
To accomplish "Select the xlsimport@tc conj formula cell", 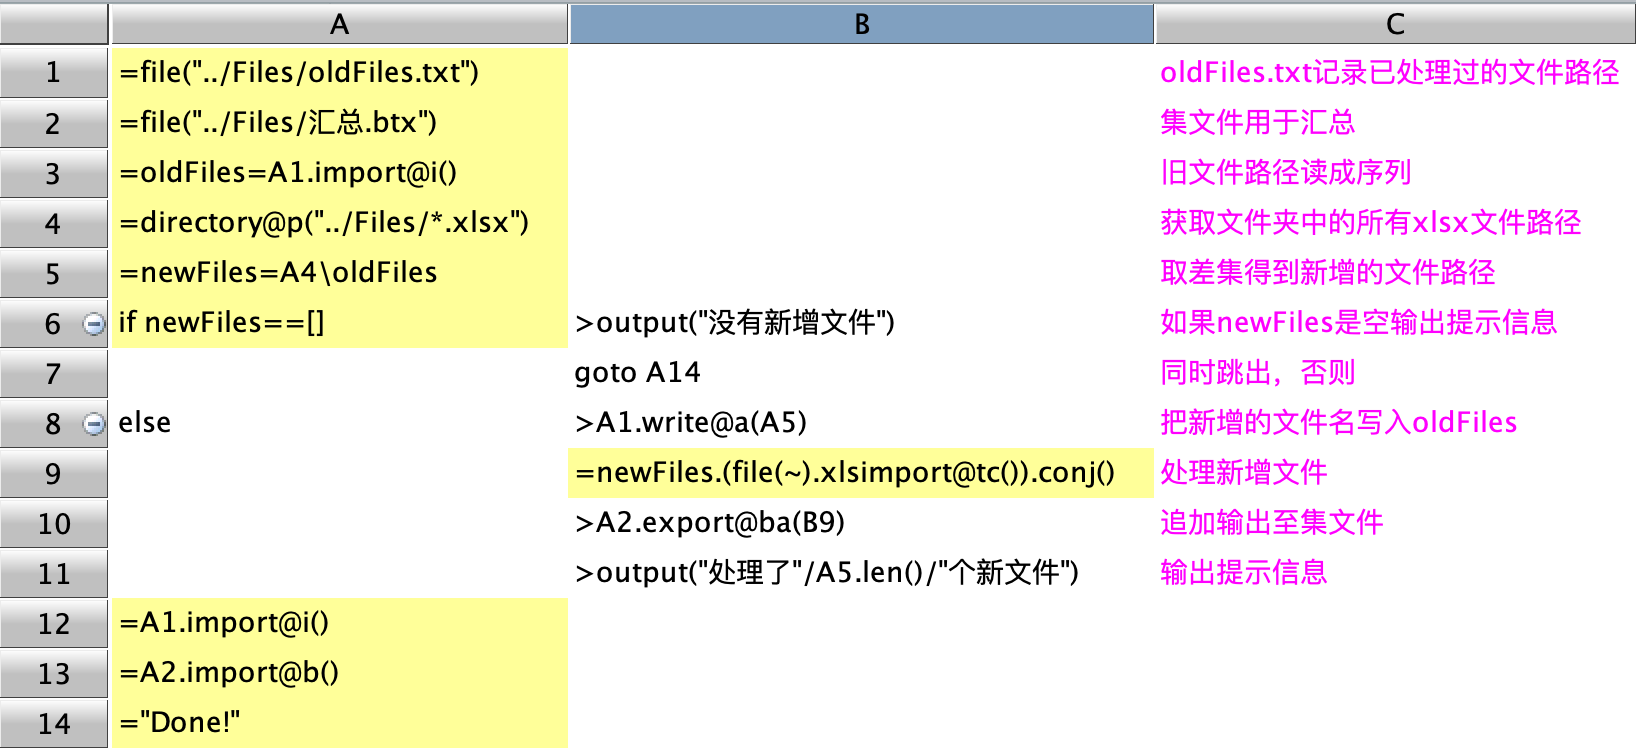I will [x=861, y=473].
